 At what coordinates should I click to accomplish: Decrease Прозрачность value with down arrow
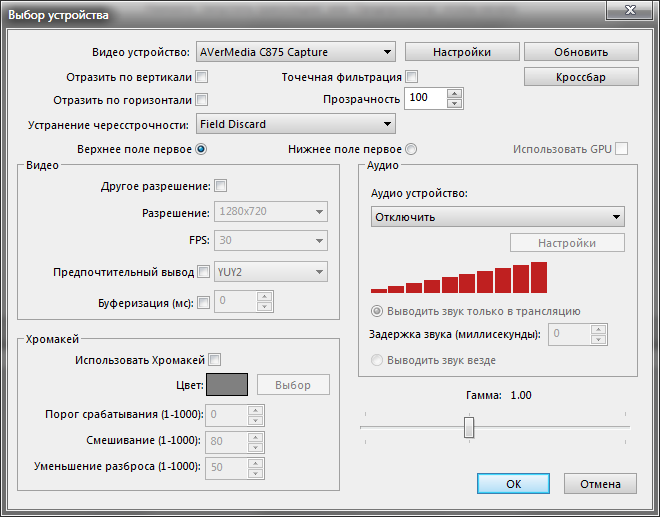[x=455, y=103]
